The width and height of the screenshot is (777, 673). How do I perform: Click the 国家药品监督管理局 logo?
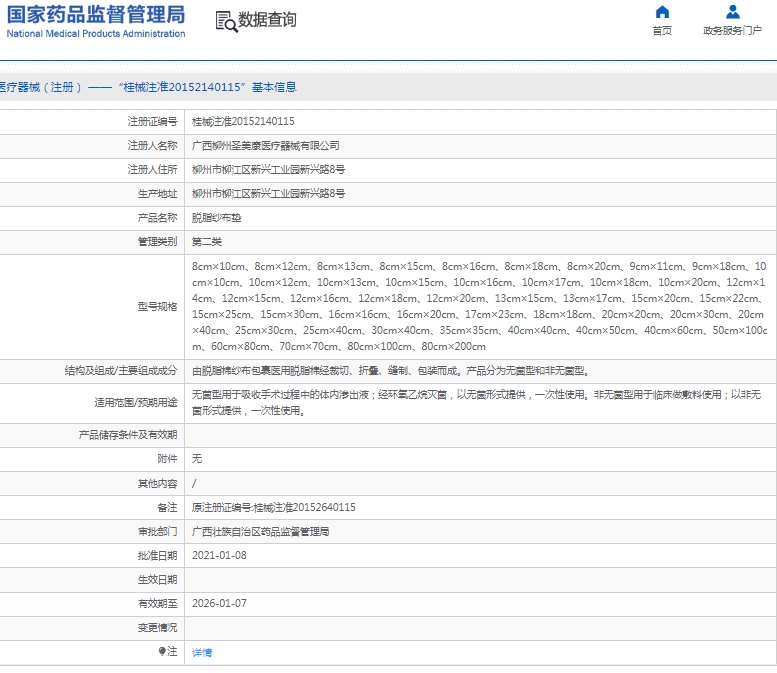96,22
